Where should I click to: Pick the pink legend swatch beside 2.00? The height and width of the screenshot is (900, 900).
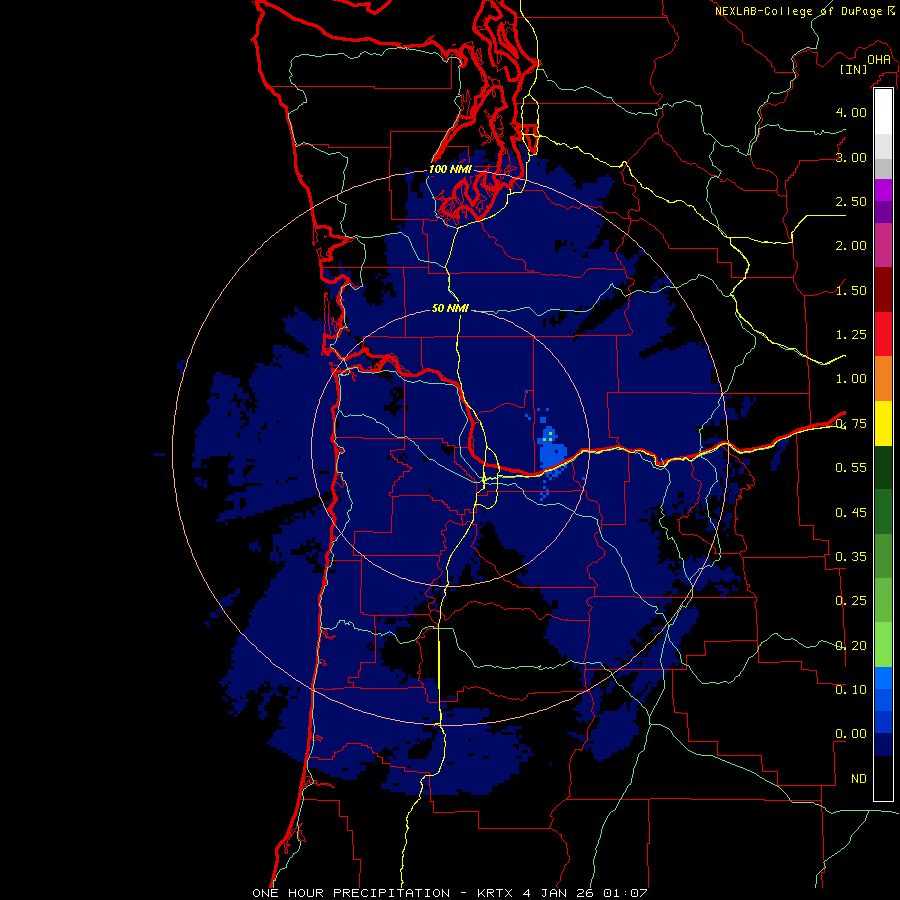coord(883,245)
